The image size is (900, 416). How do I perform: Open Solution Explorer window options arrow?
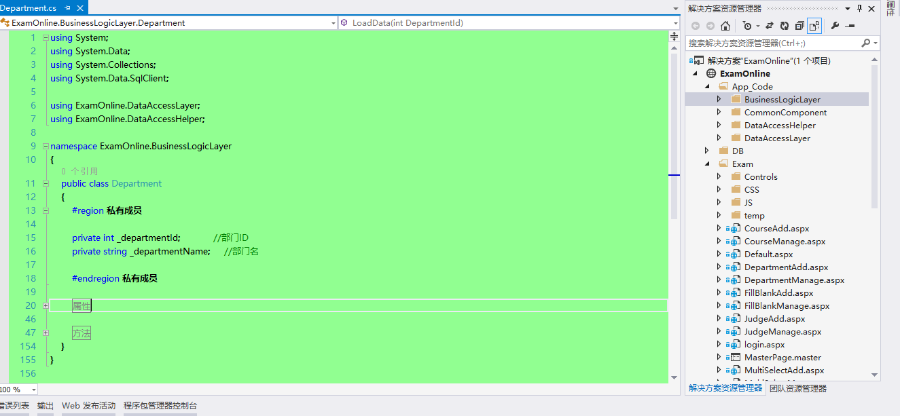click(848, 9)
